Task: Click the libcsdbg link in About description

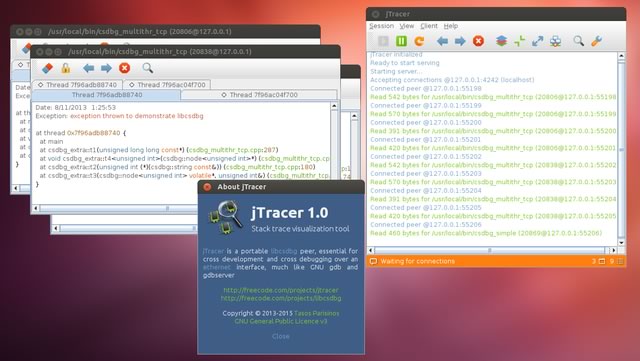Action: click(284, 251)
